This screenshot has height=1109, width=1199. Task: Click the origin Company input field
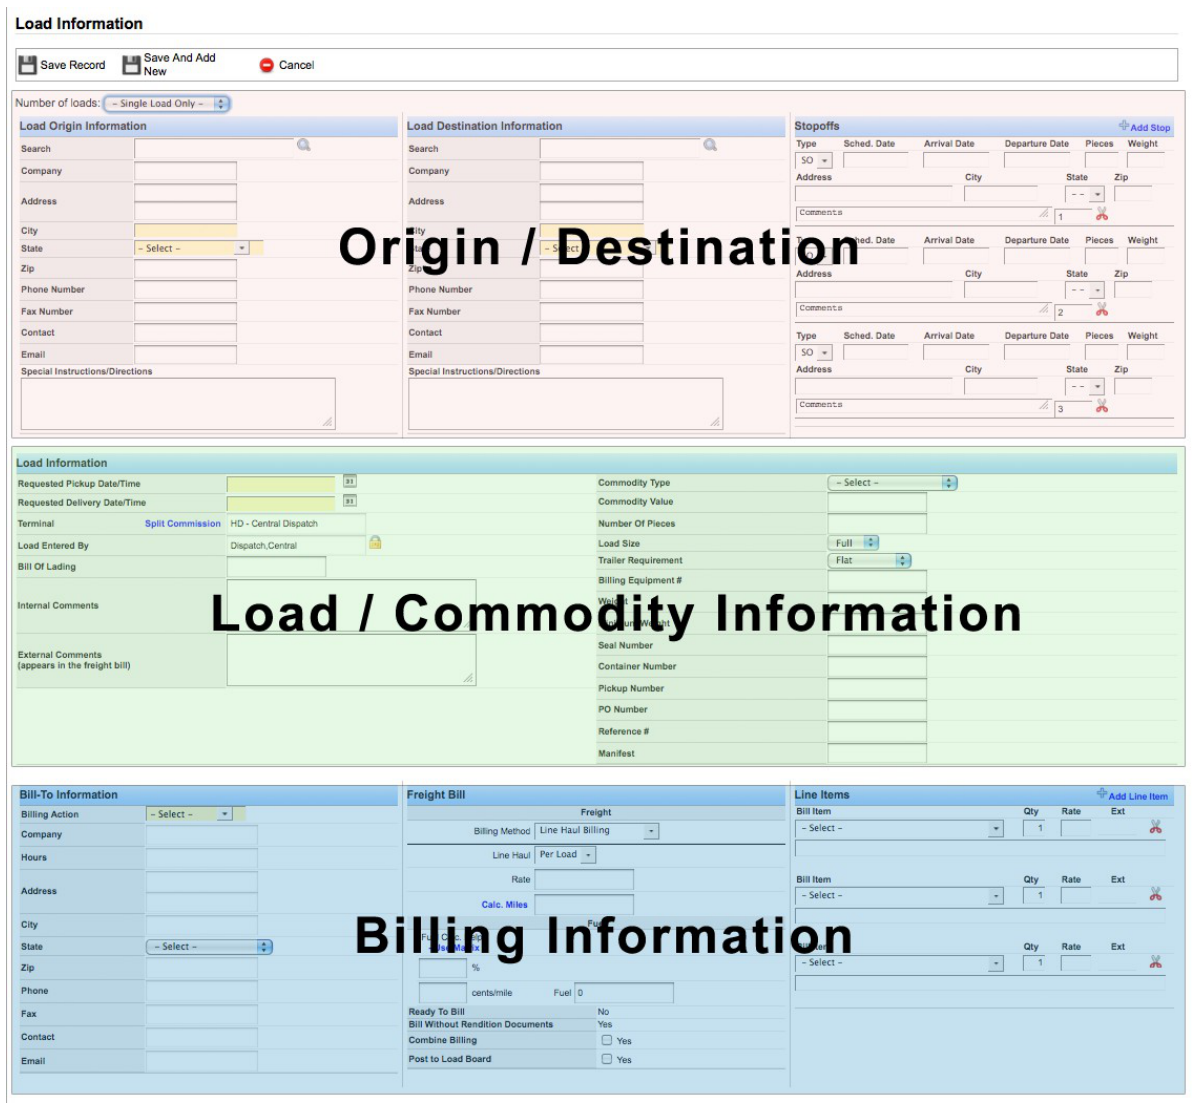coord(186,171)
